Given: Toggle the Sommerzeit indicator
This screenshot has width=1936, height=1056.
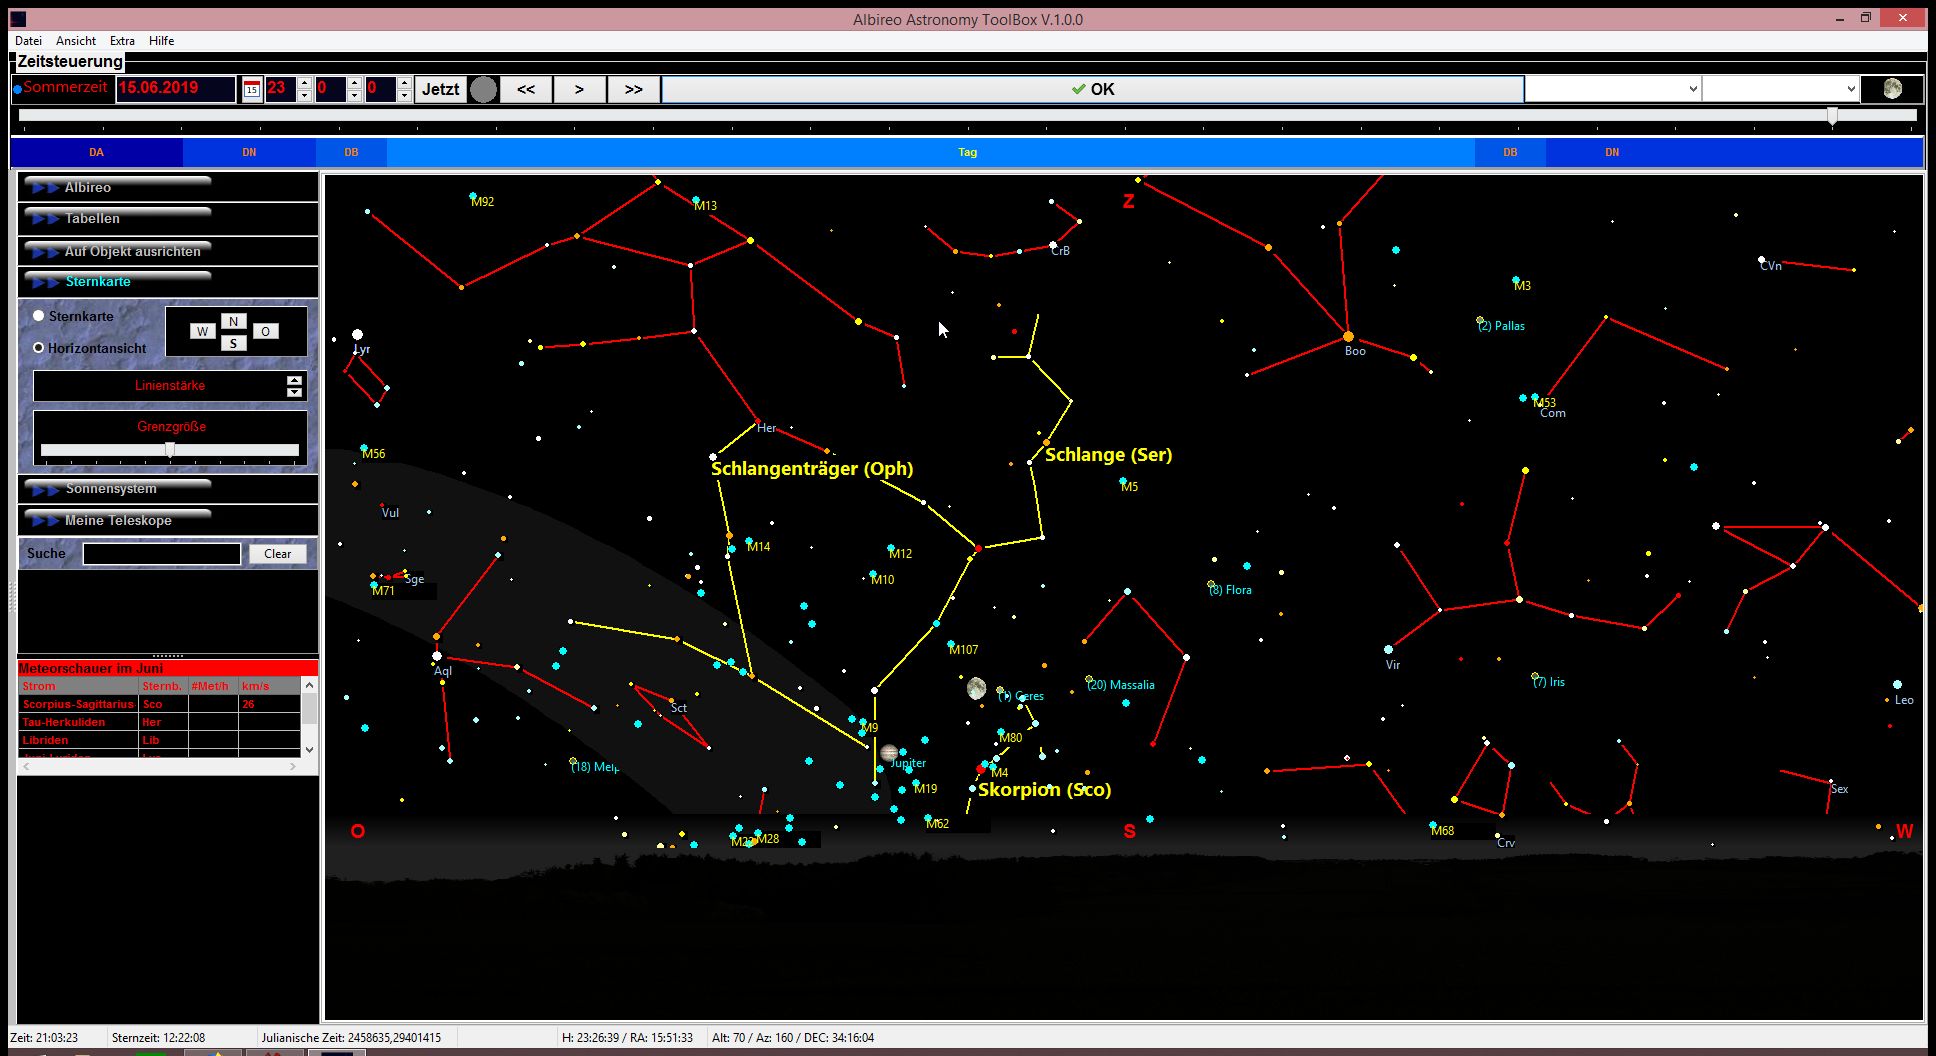Looking at the screenshot, I should point(17,89).
